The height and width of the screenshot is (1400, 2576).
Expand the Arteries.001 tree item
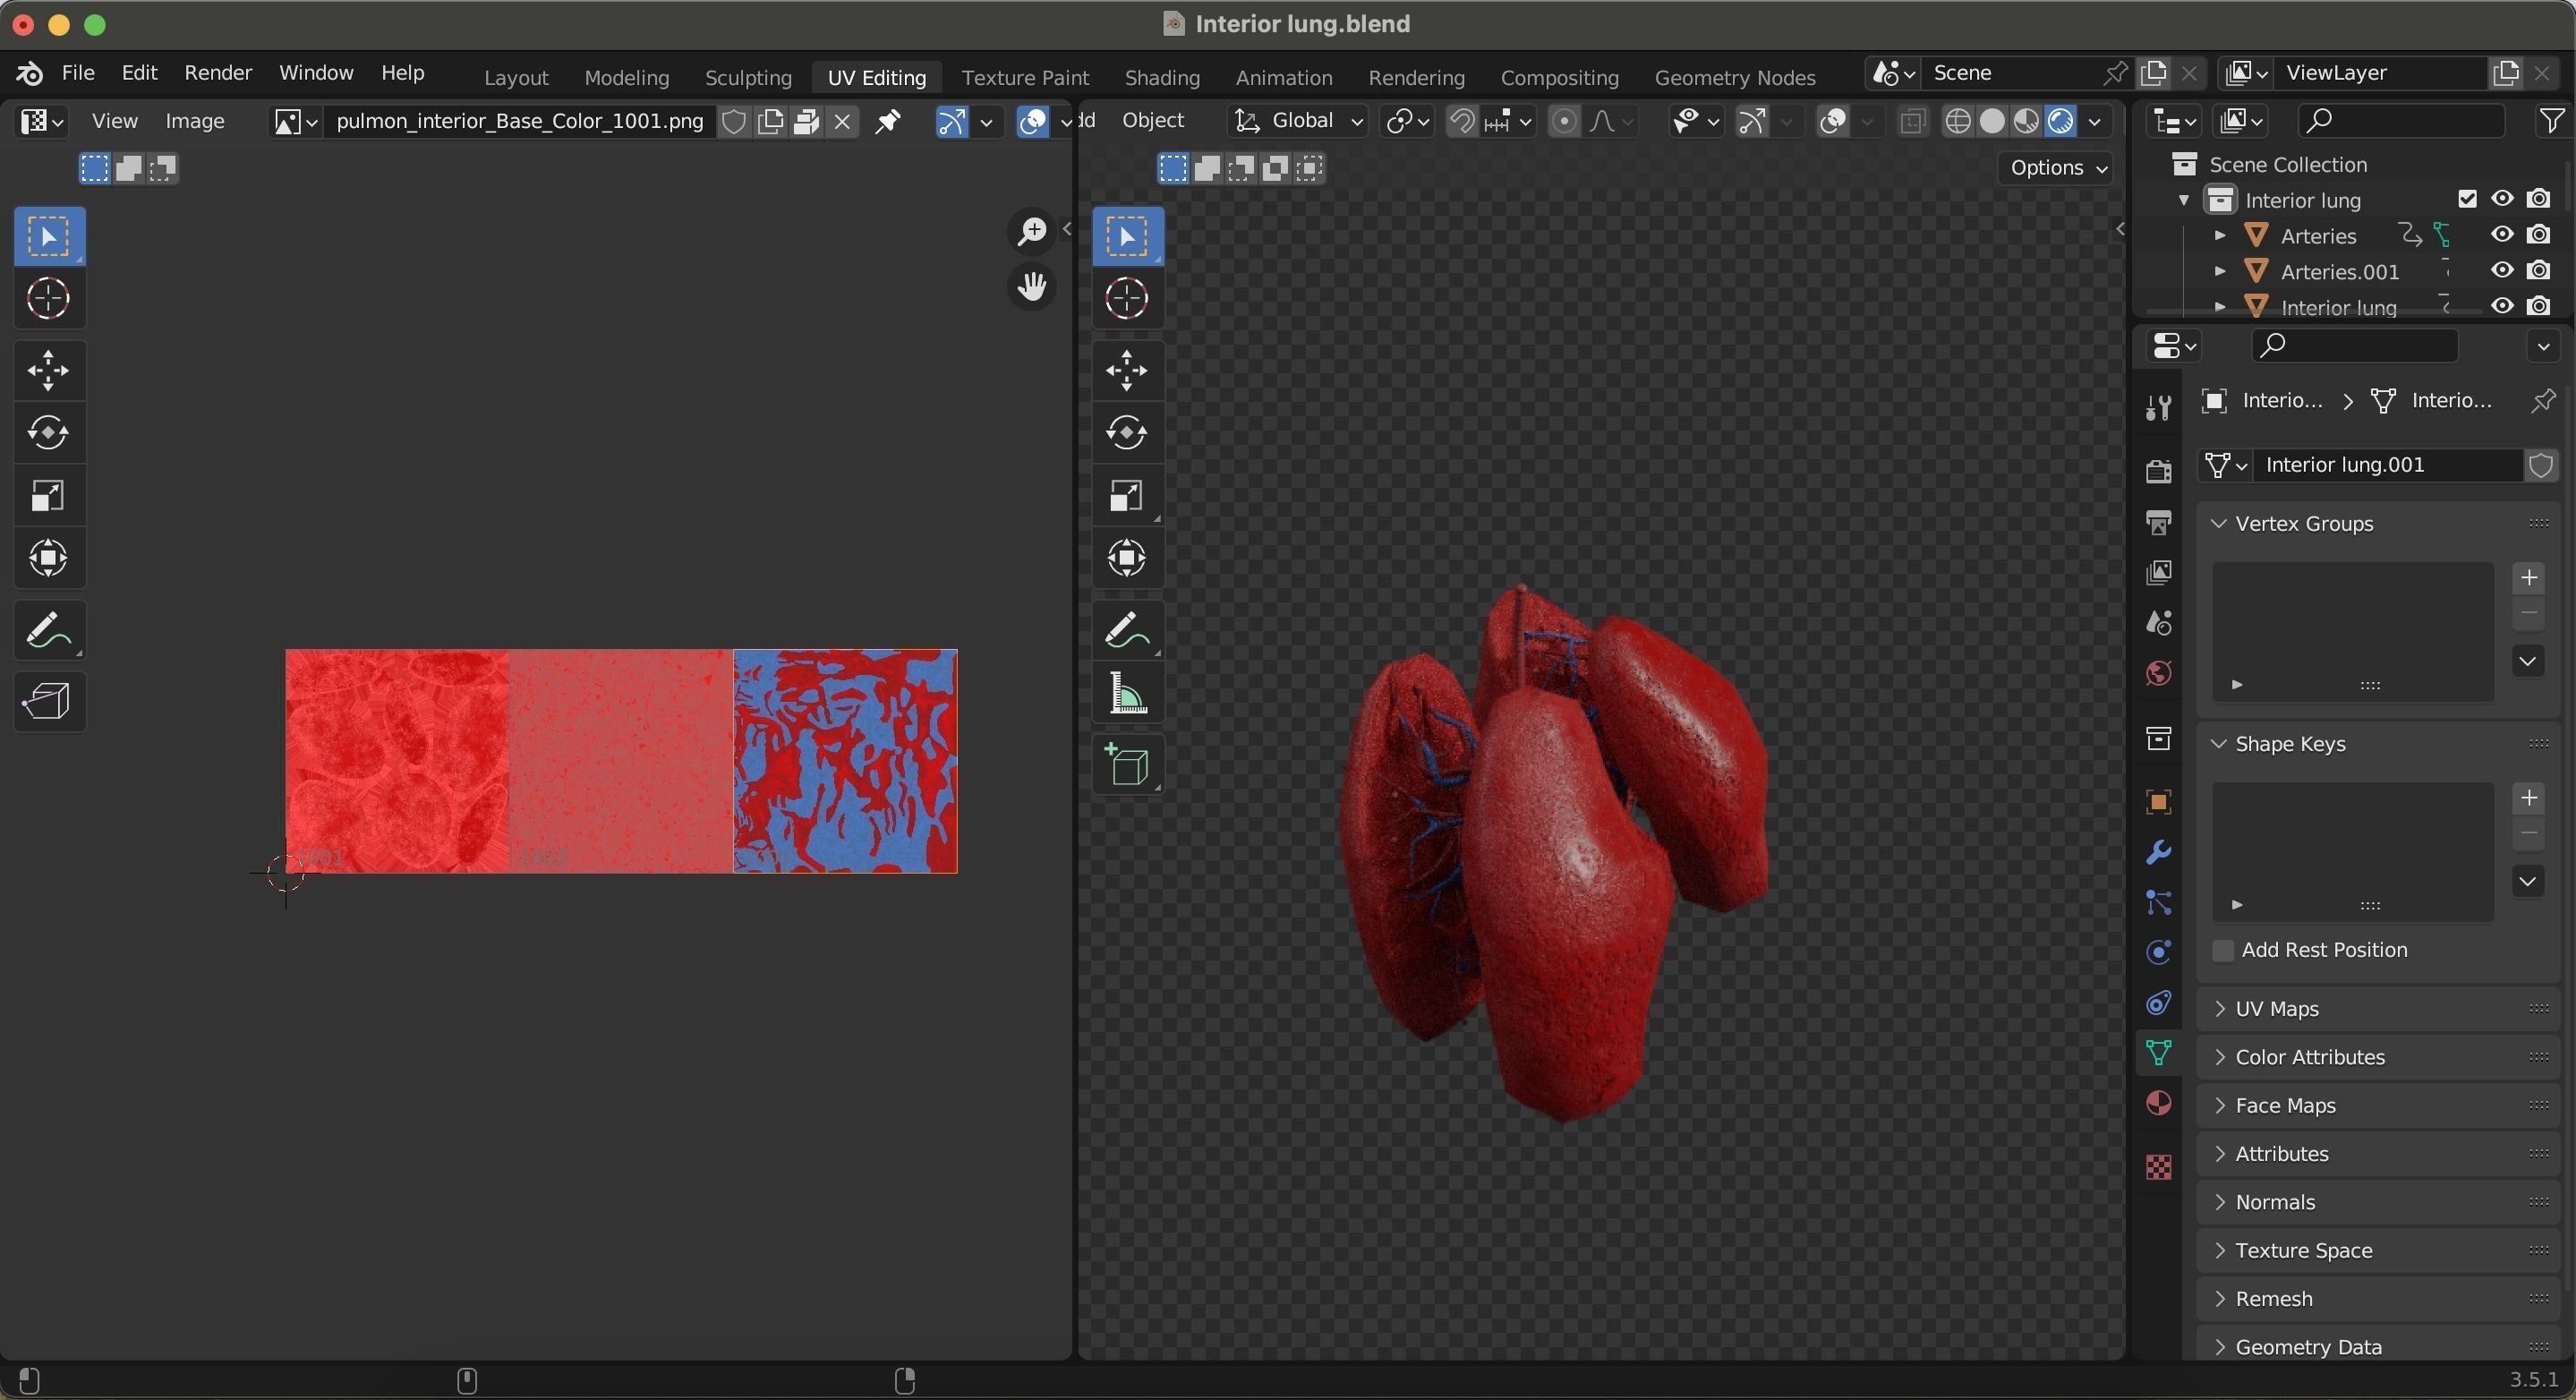[x=2219, y=272]
